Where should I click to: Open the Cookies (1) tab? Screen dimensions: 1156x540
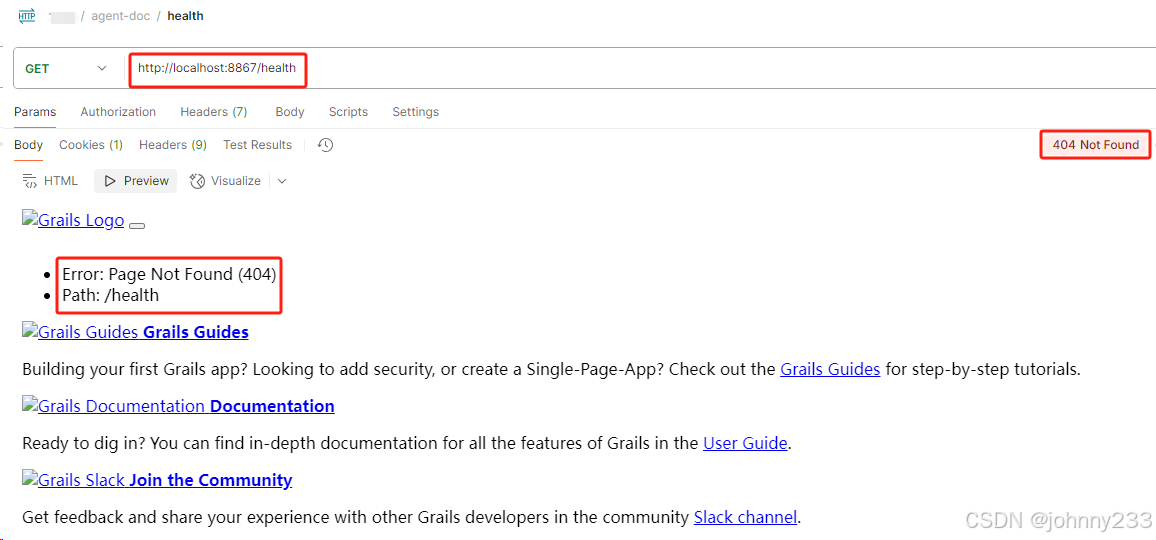coord(91,145)
